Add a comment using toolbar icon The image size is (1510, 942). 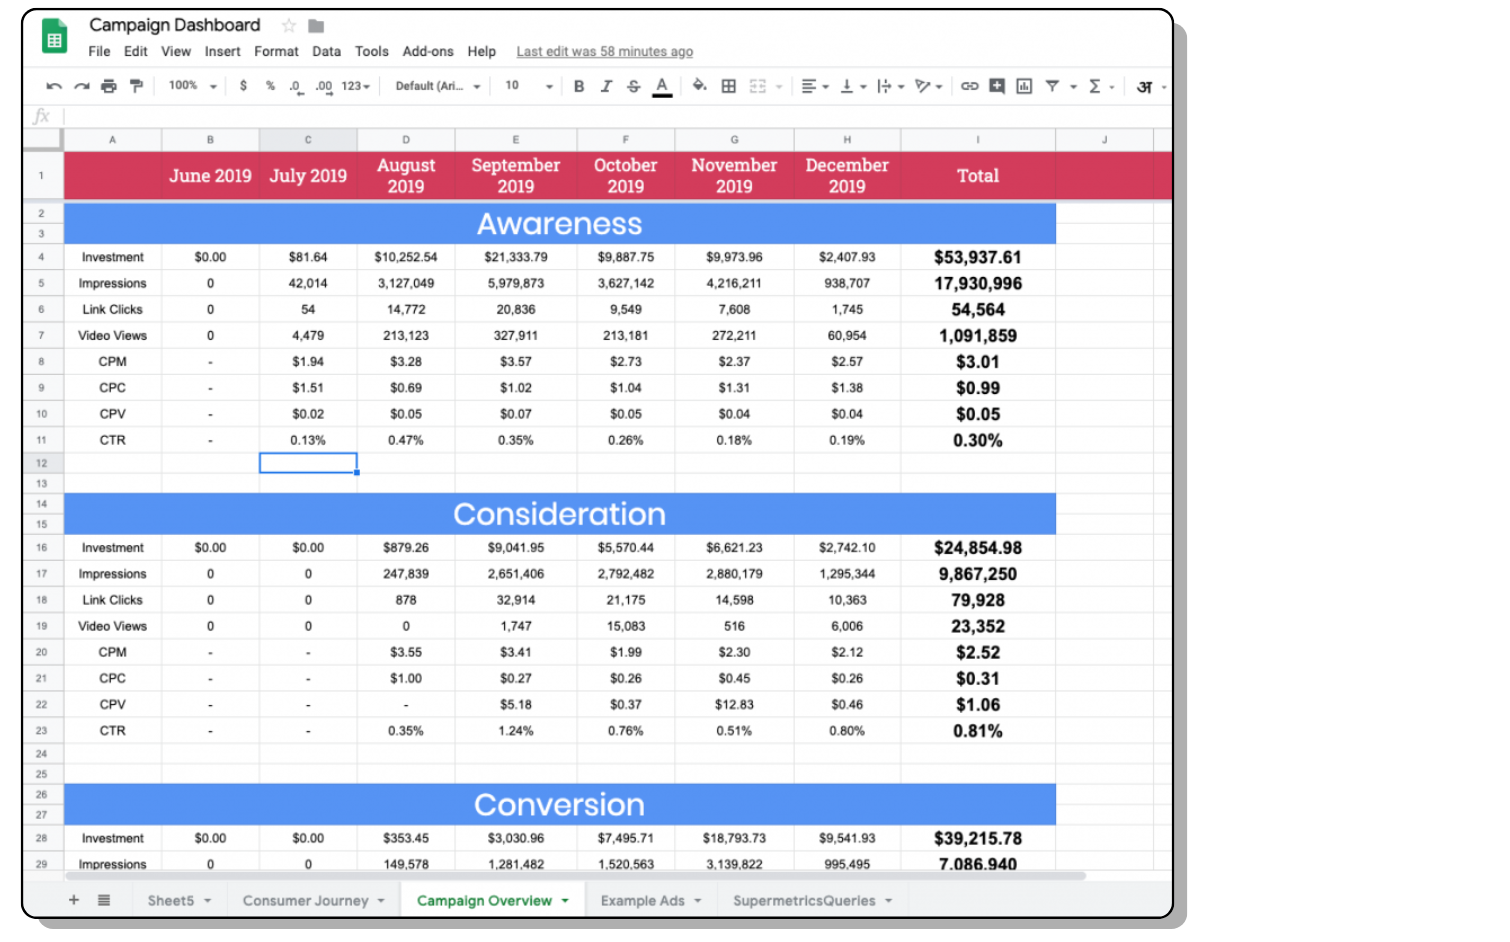(x=997, y=87)
